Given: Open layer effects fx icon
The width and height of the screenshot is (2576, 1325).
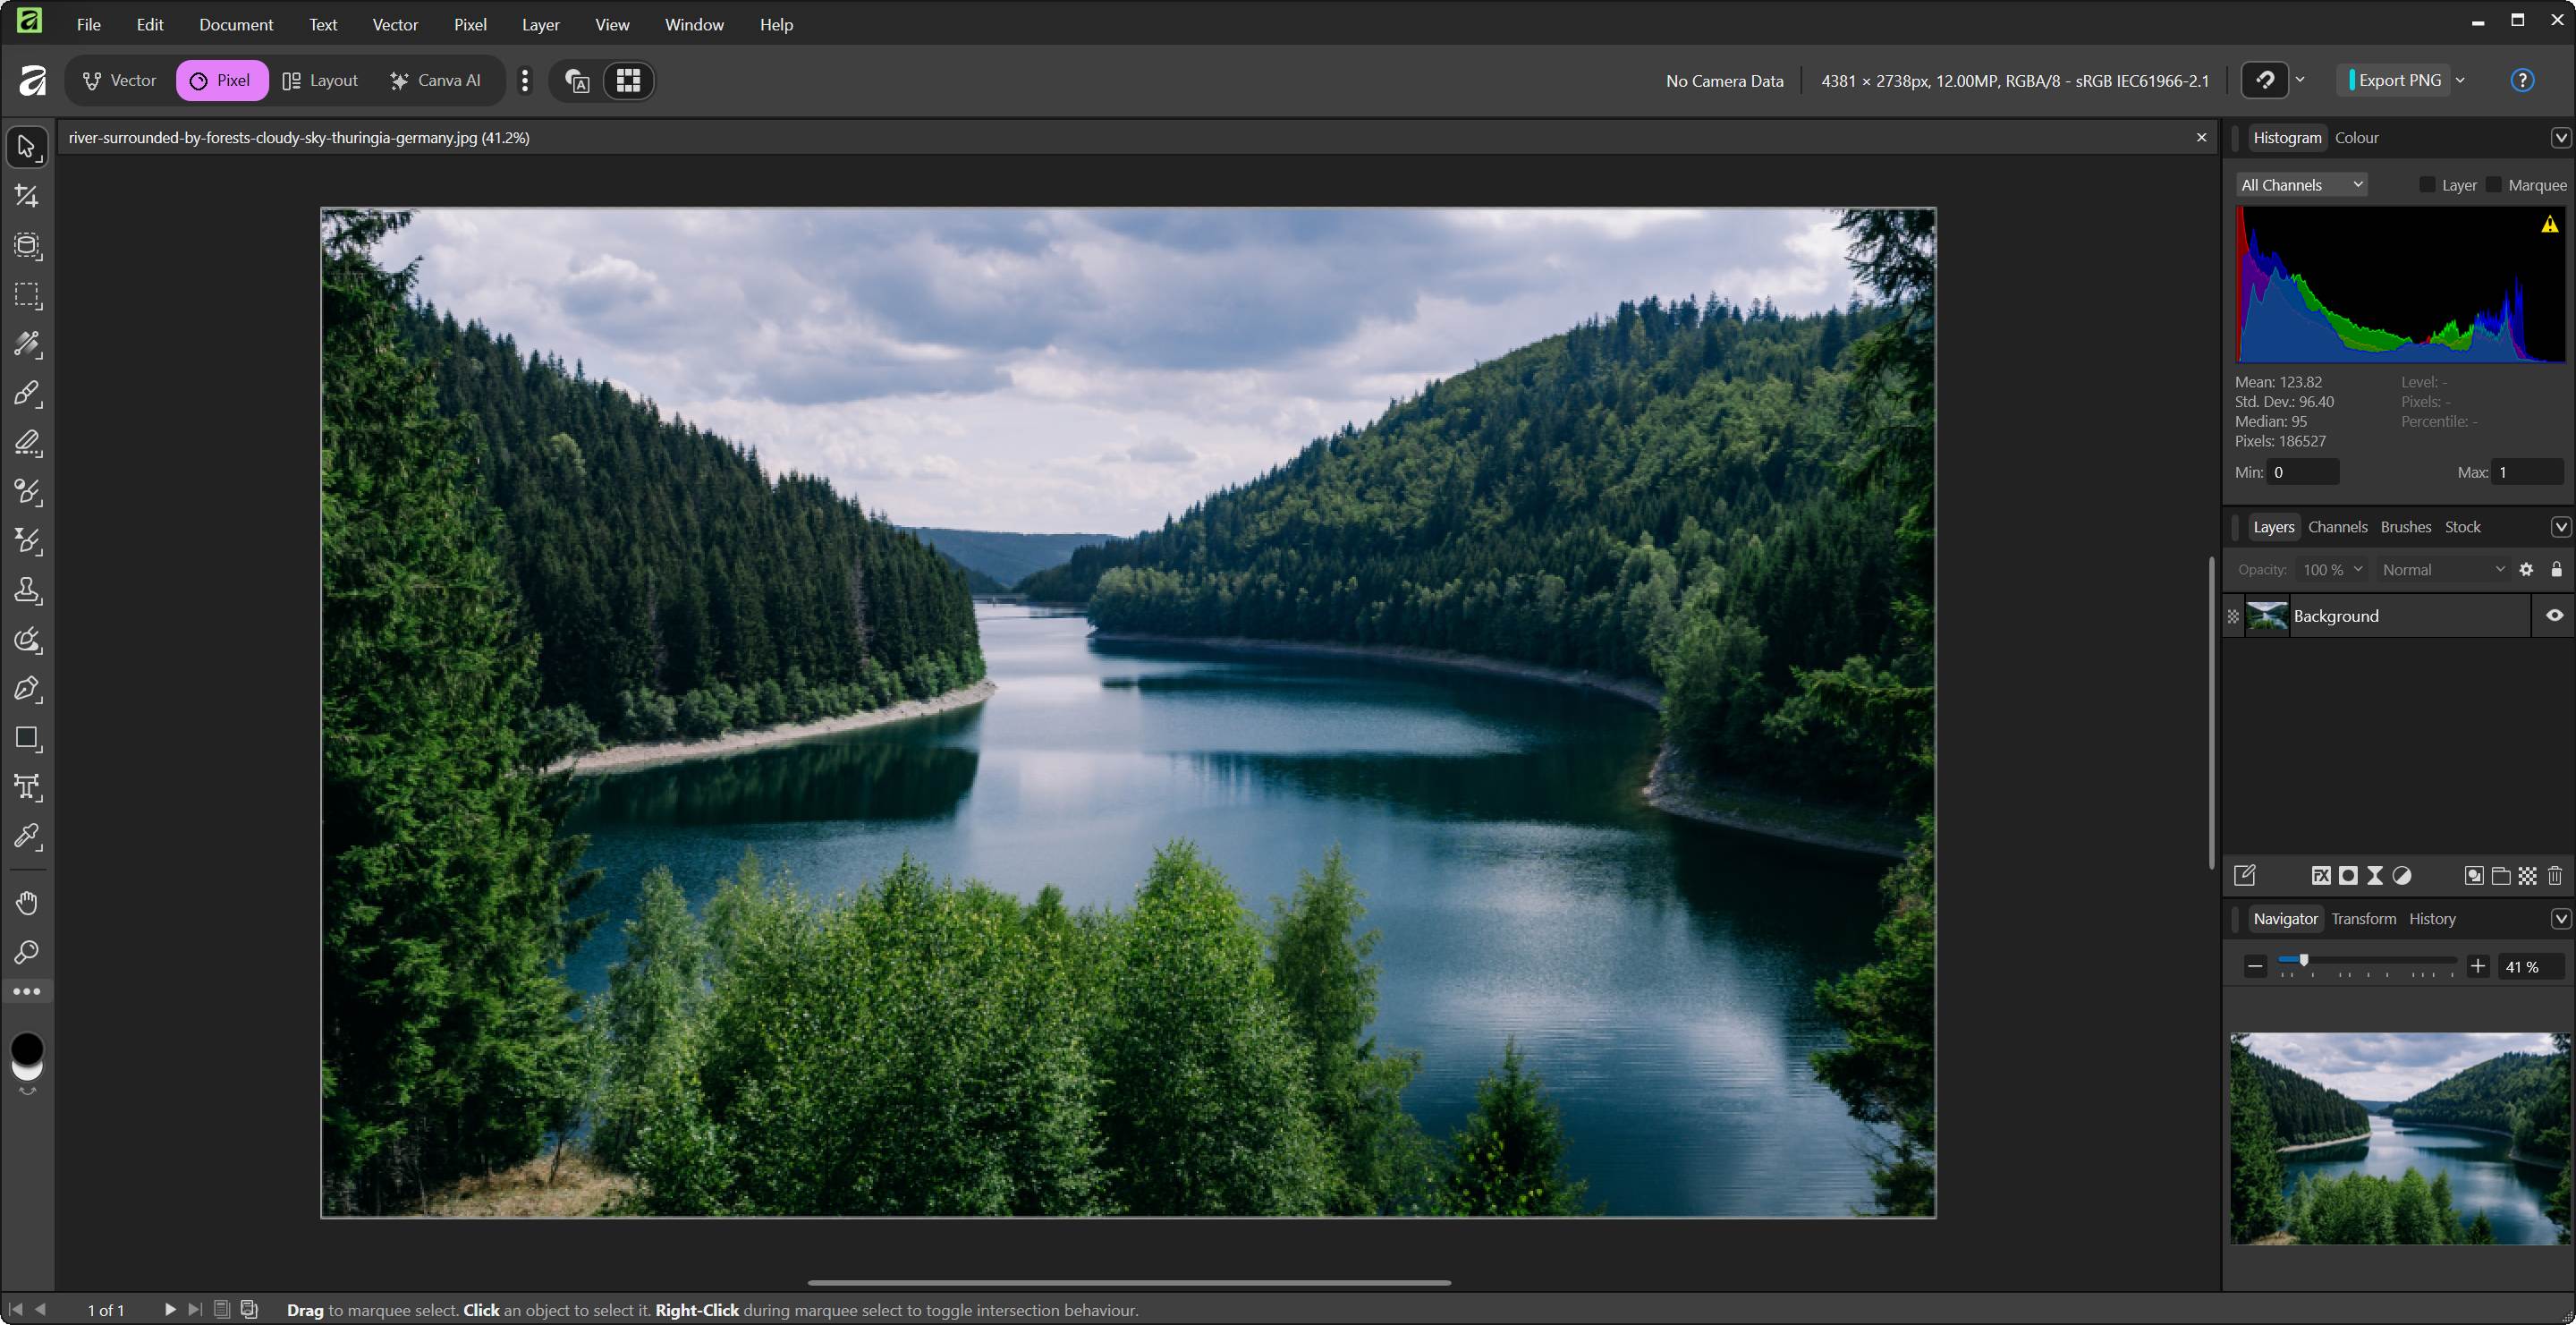Looking at the screenshot, I should 2321,876.
